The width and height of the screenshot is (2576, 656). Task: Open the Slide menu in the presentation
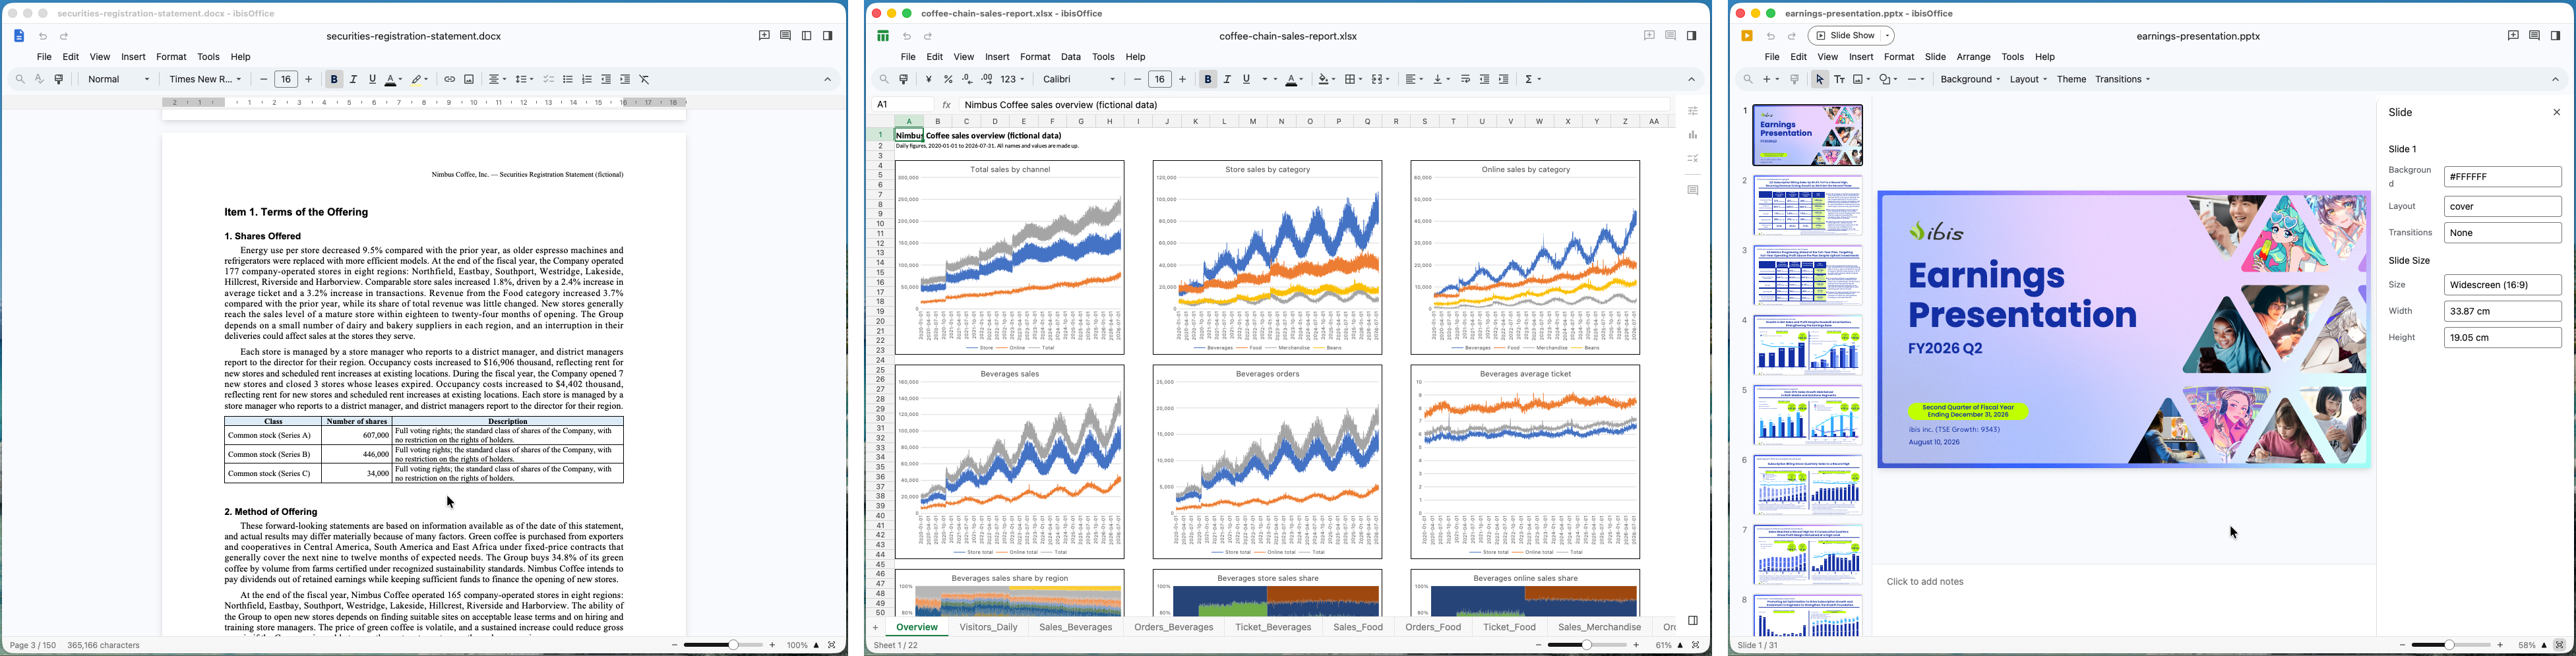point(1935,57)
